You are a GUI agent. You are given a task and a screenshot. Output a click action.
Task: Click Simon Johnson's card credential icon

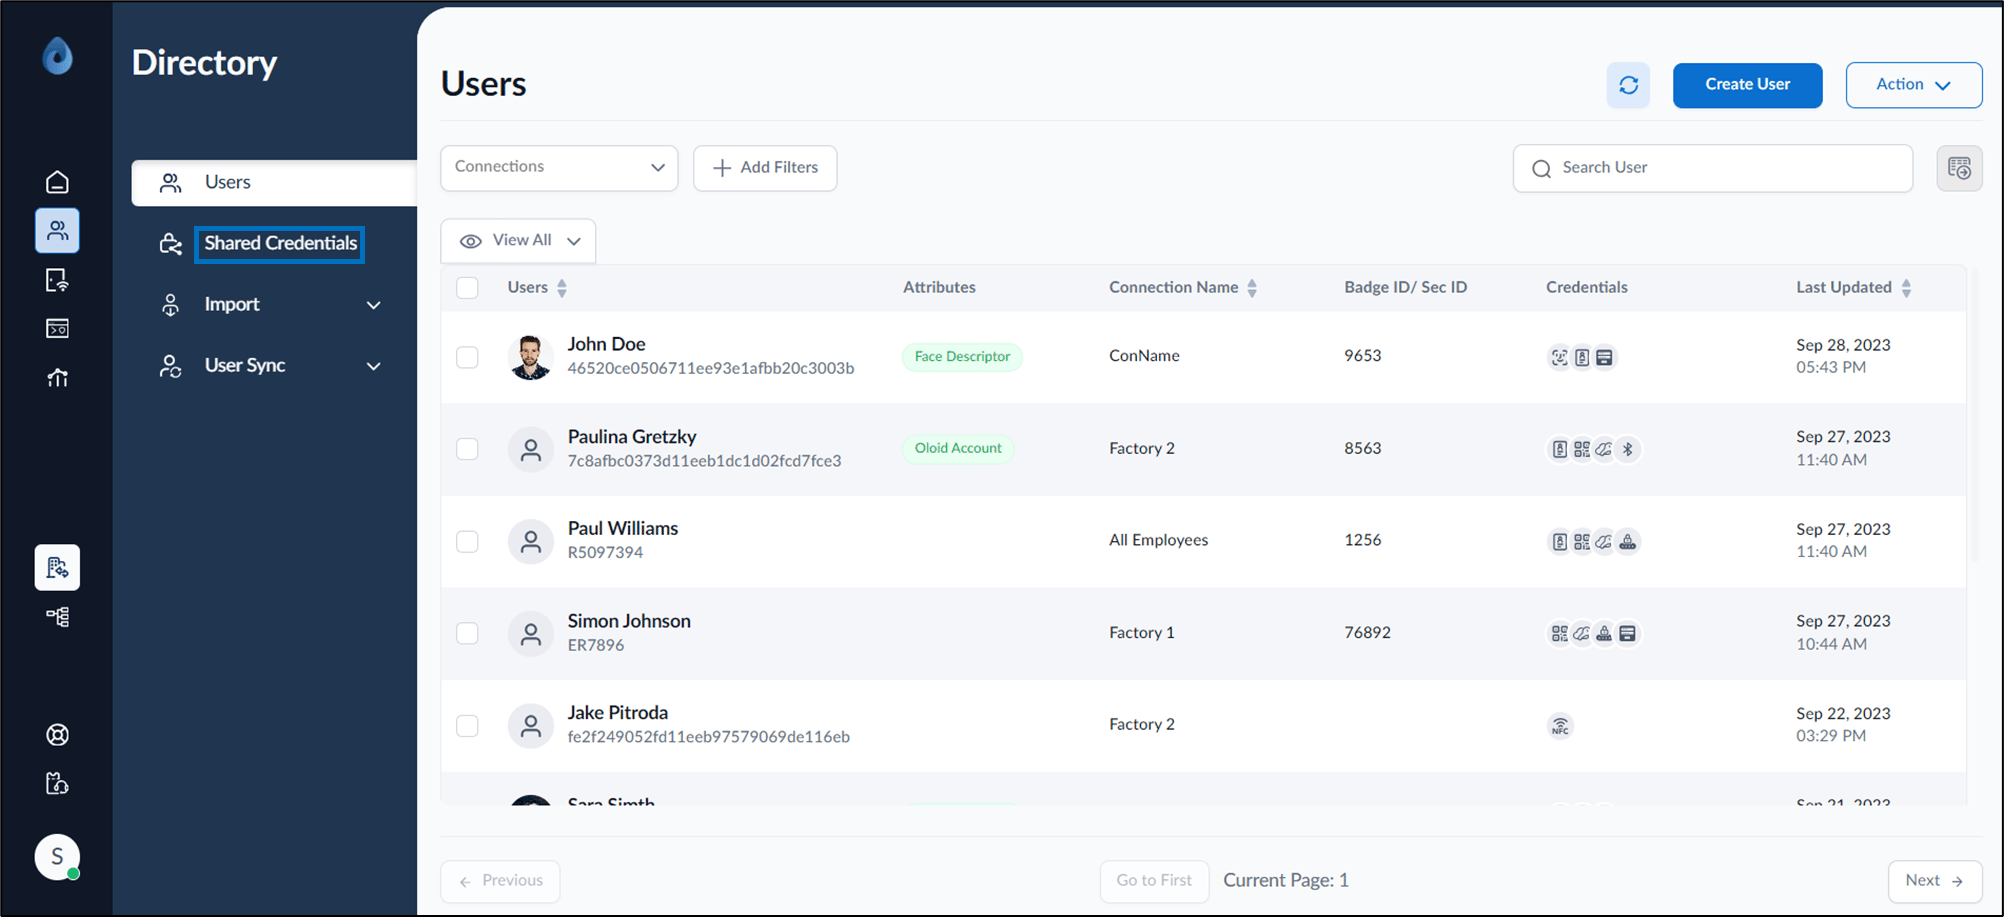pyautogui.click(x=1628, y=633)
